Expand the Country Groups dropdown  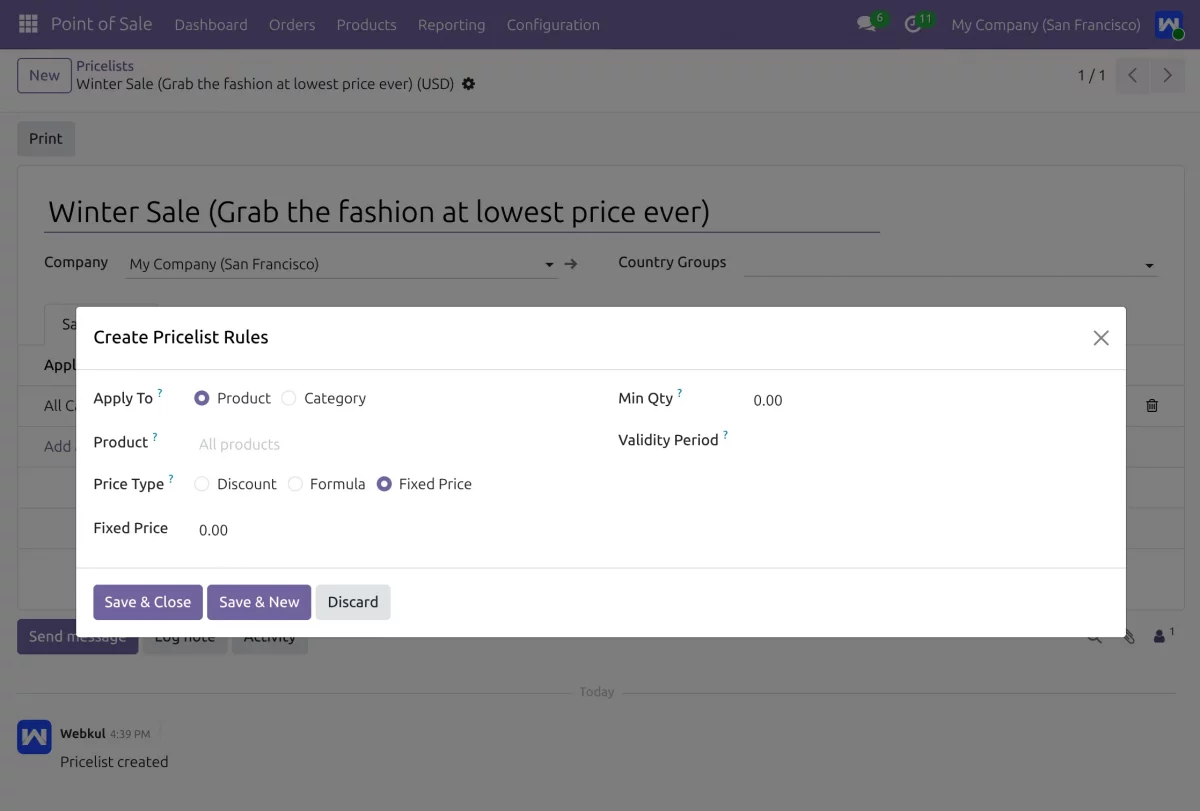pyautogui.click(x=1149, y=265)
